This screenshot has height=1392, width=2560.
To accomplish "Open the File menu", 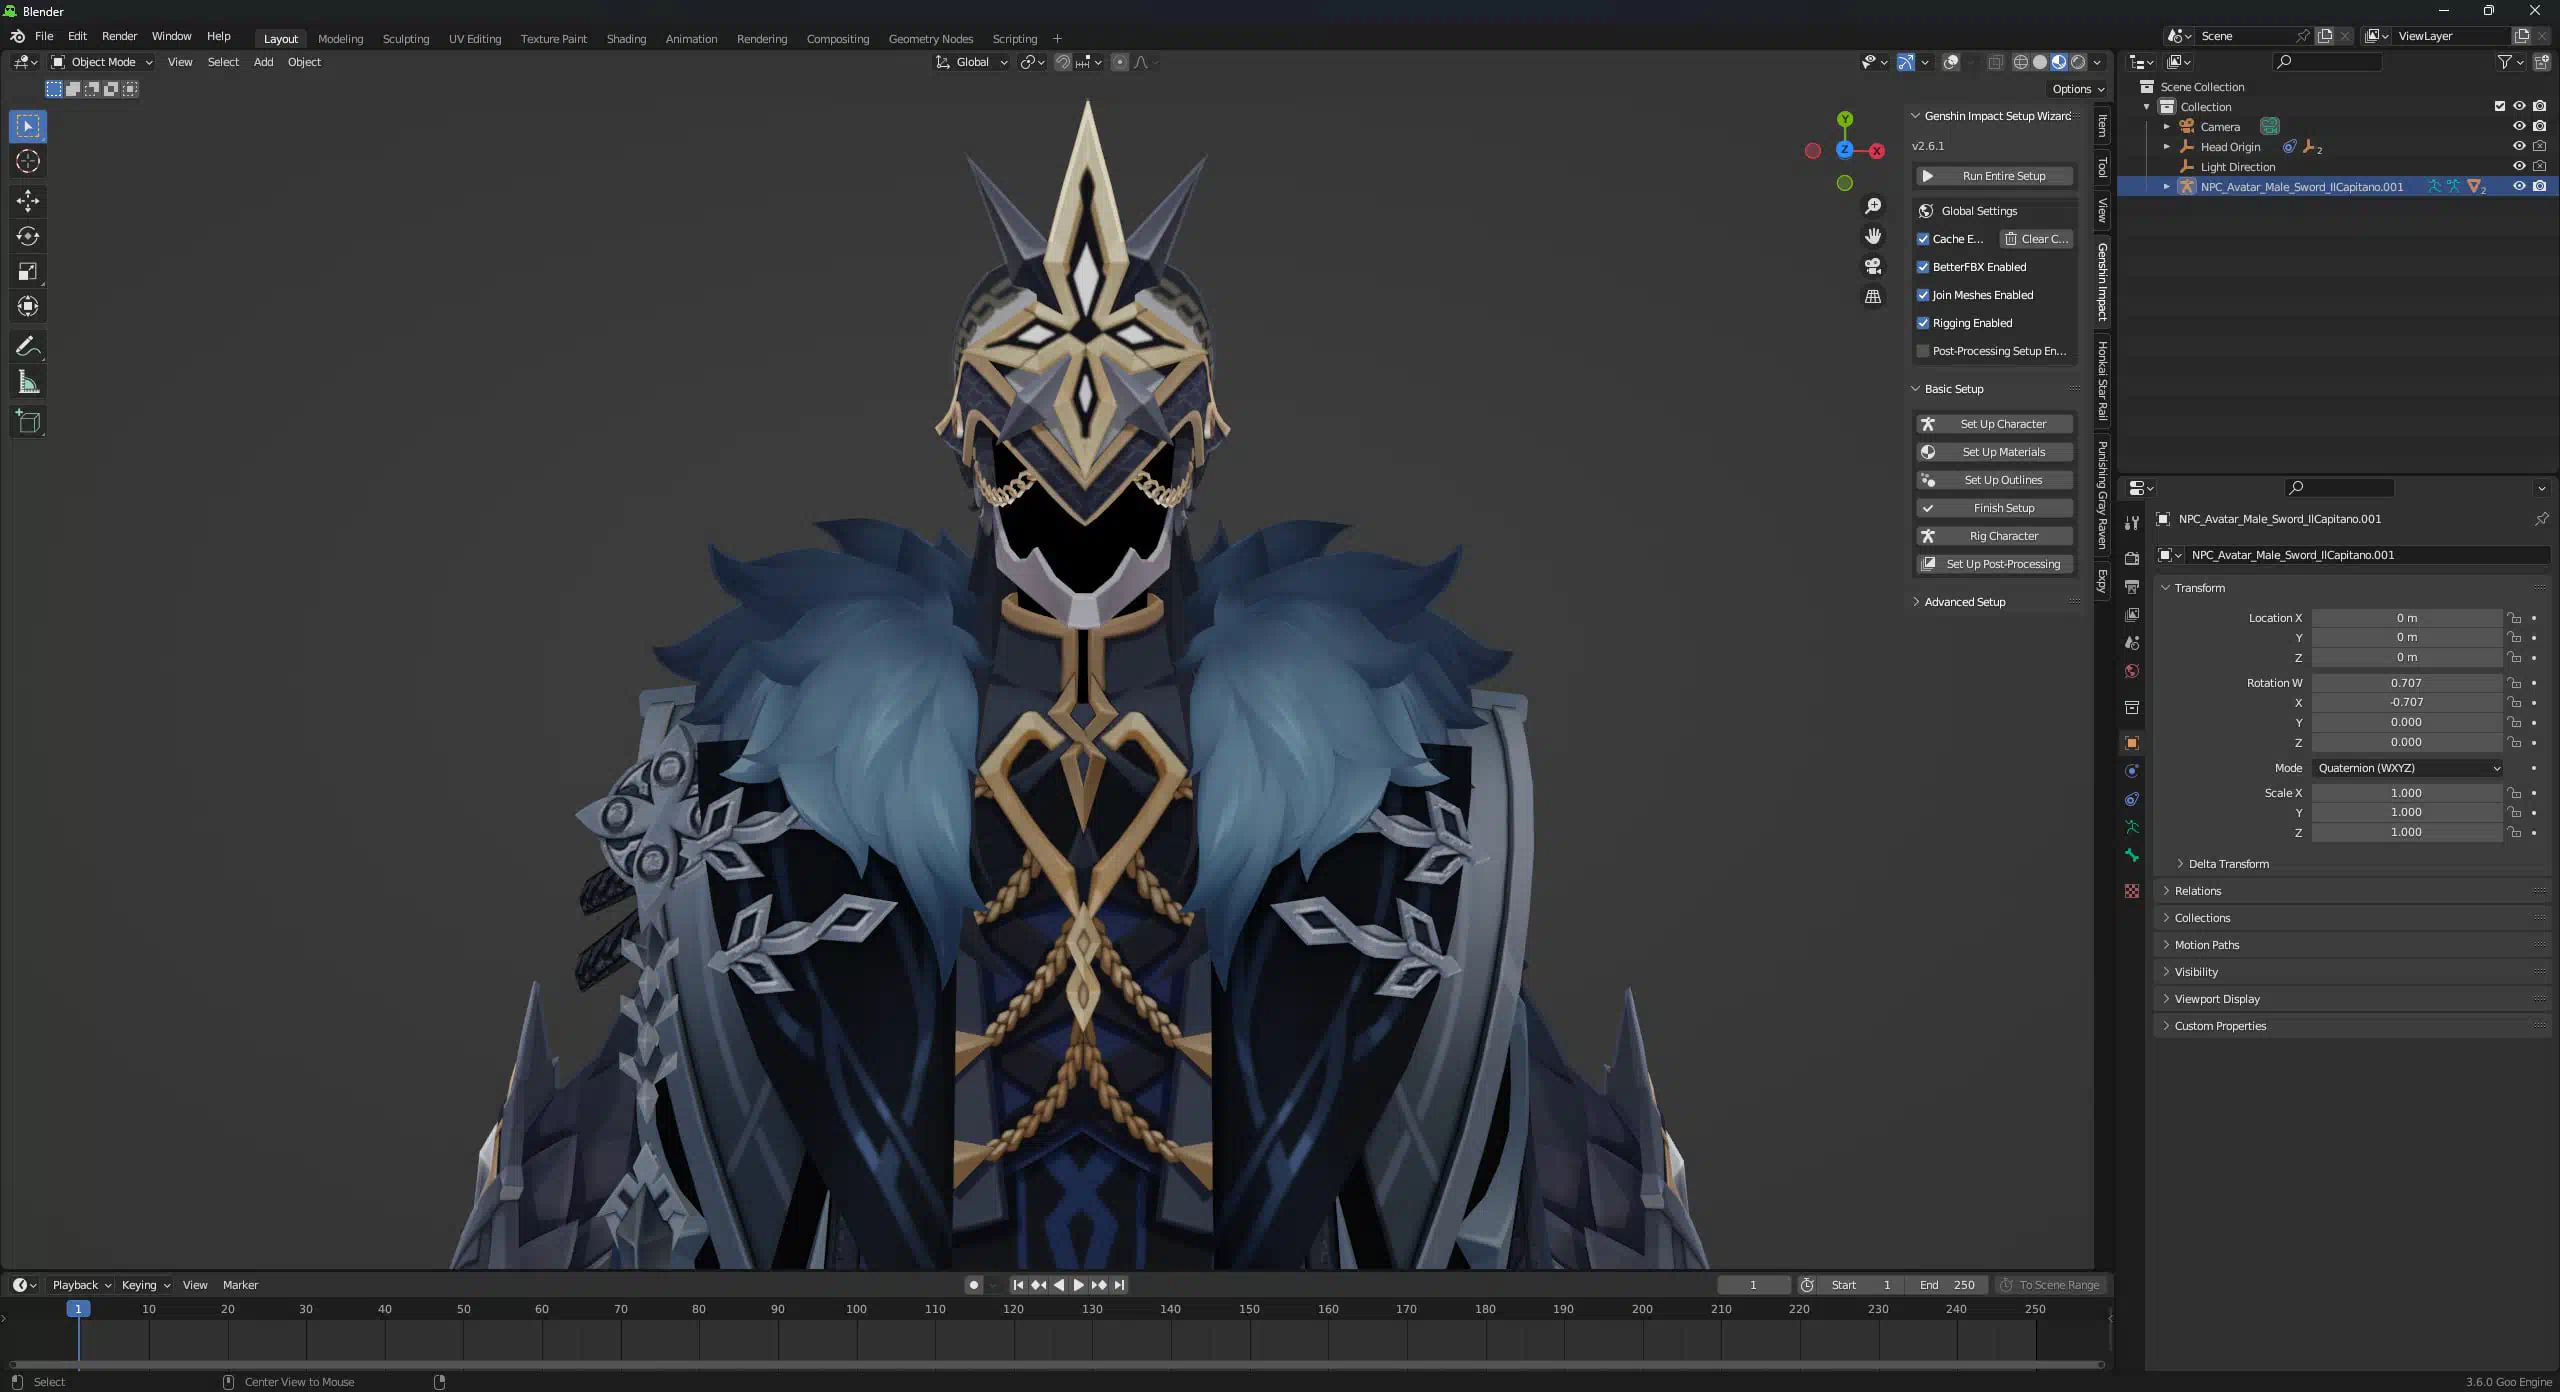I will click(44, 36).
